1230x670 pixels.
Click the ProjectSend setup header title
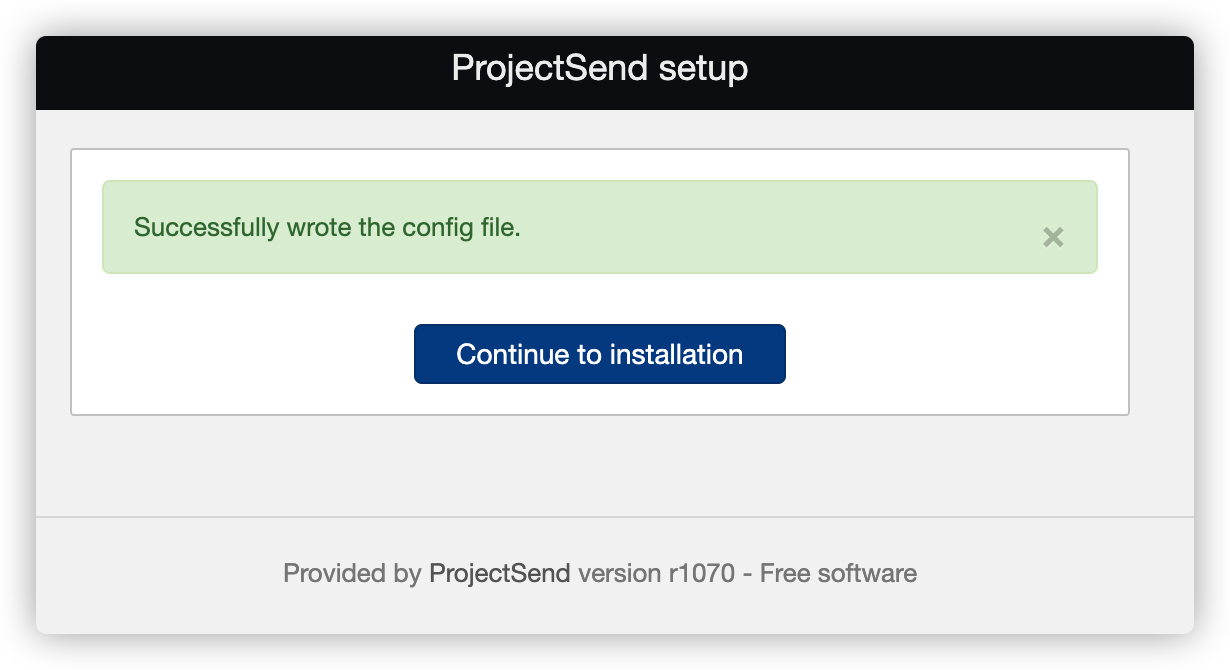click(x=600, y=68)
